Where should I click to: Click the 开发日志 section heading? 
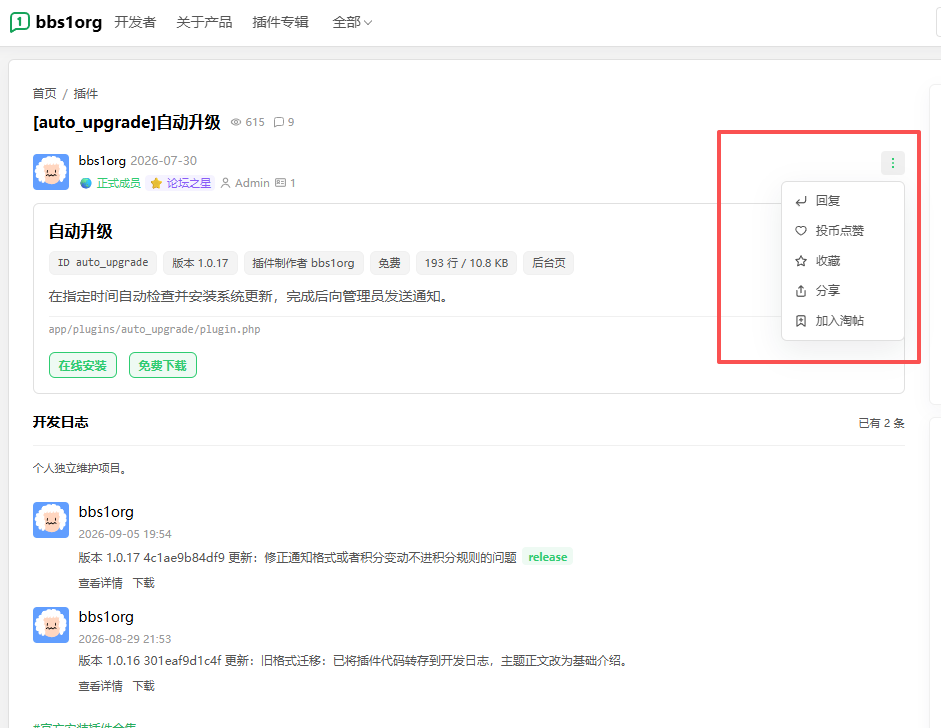coord(61,422)
